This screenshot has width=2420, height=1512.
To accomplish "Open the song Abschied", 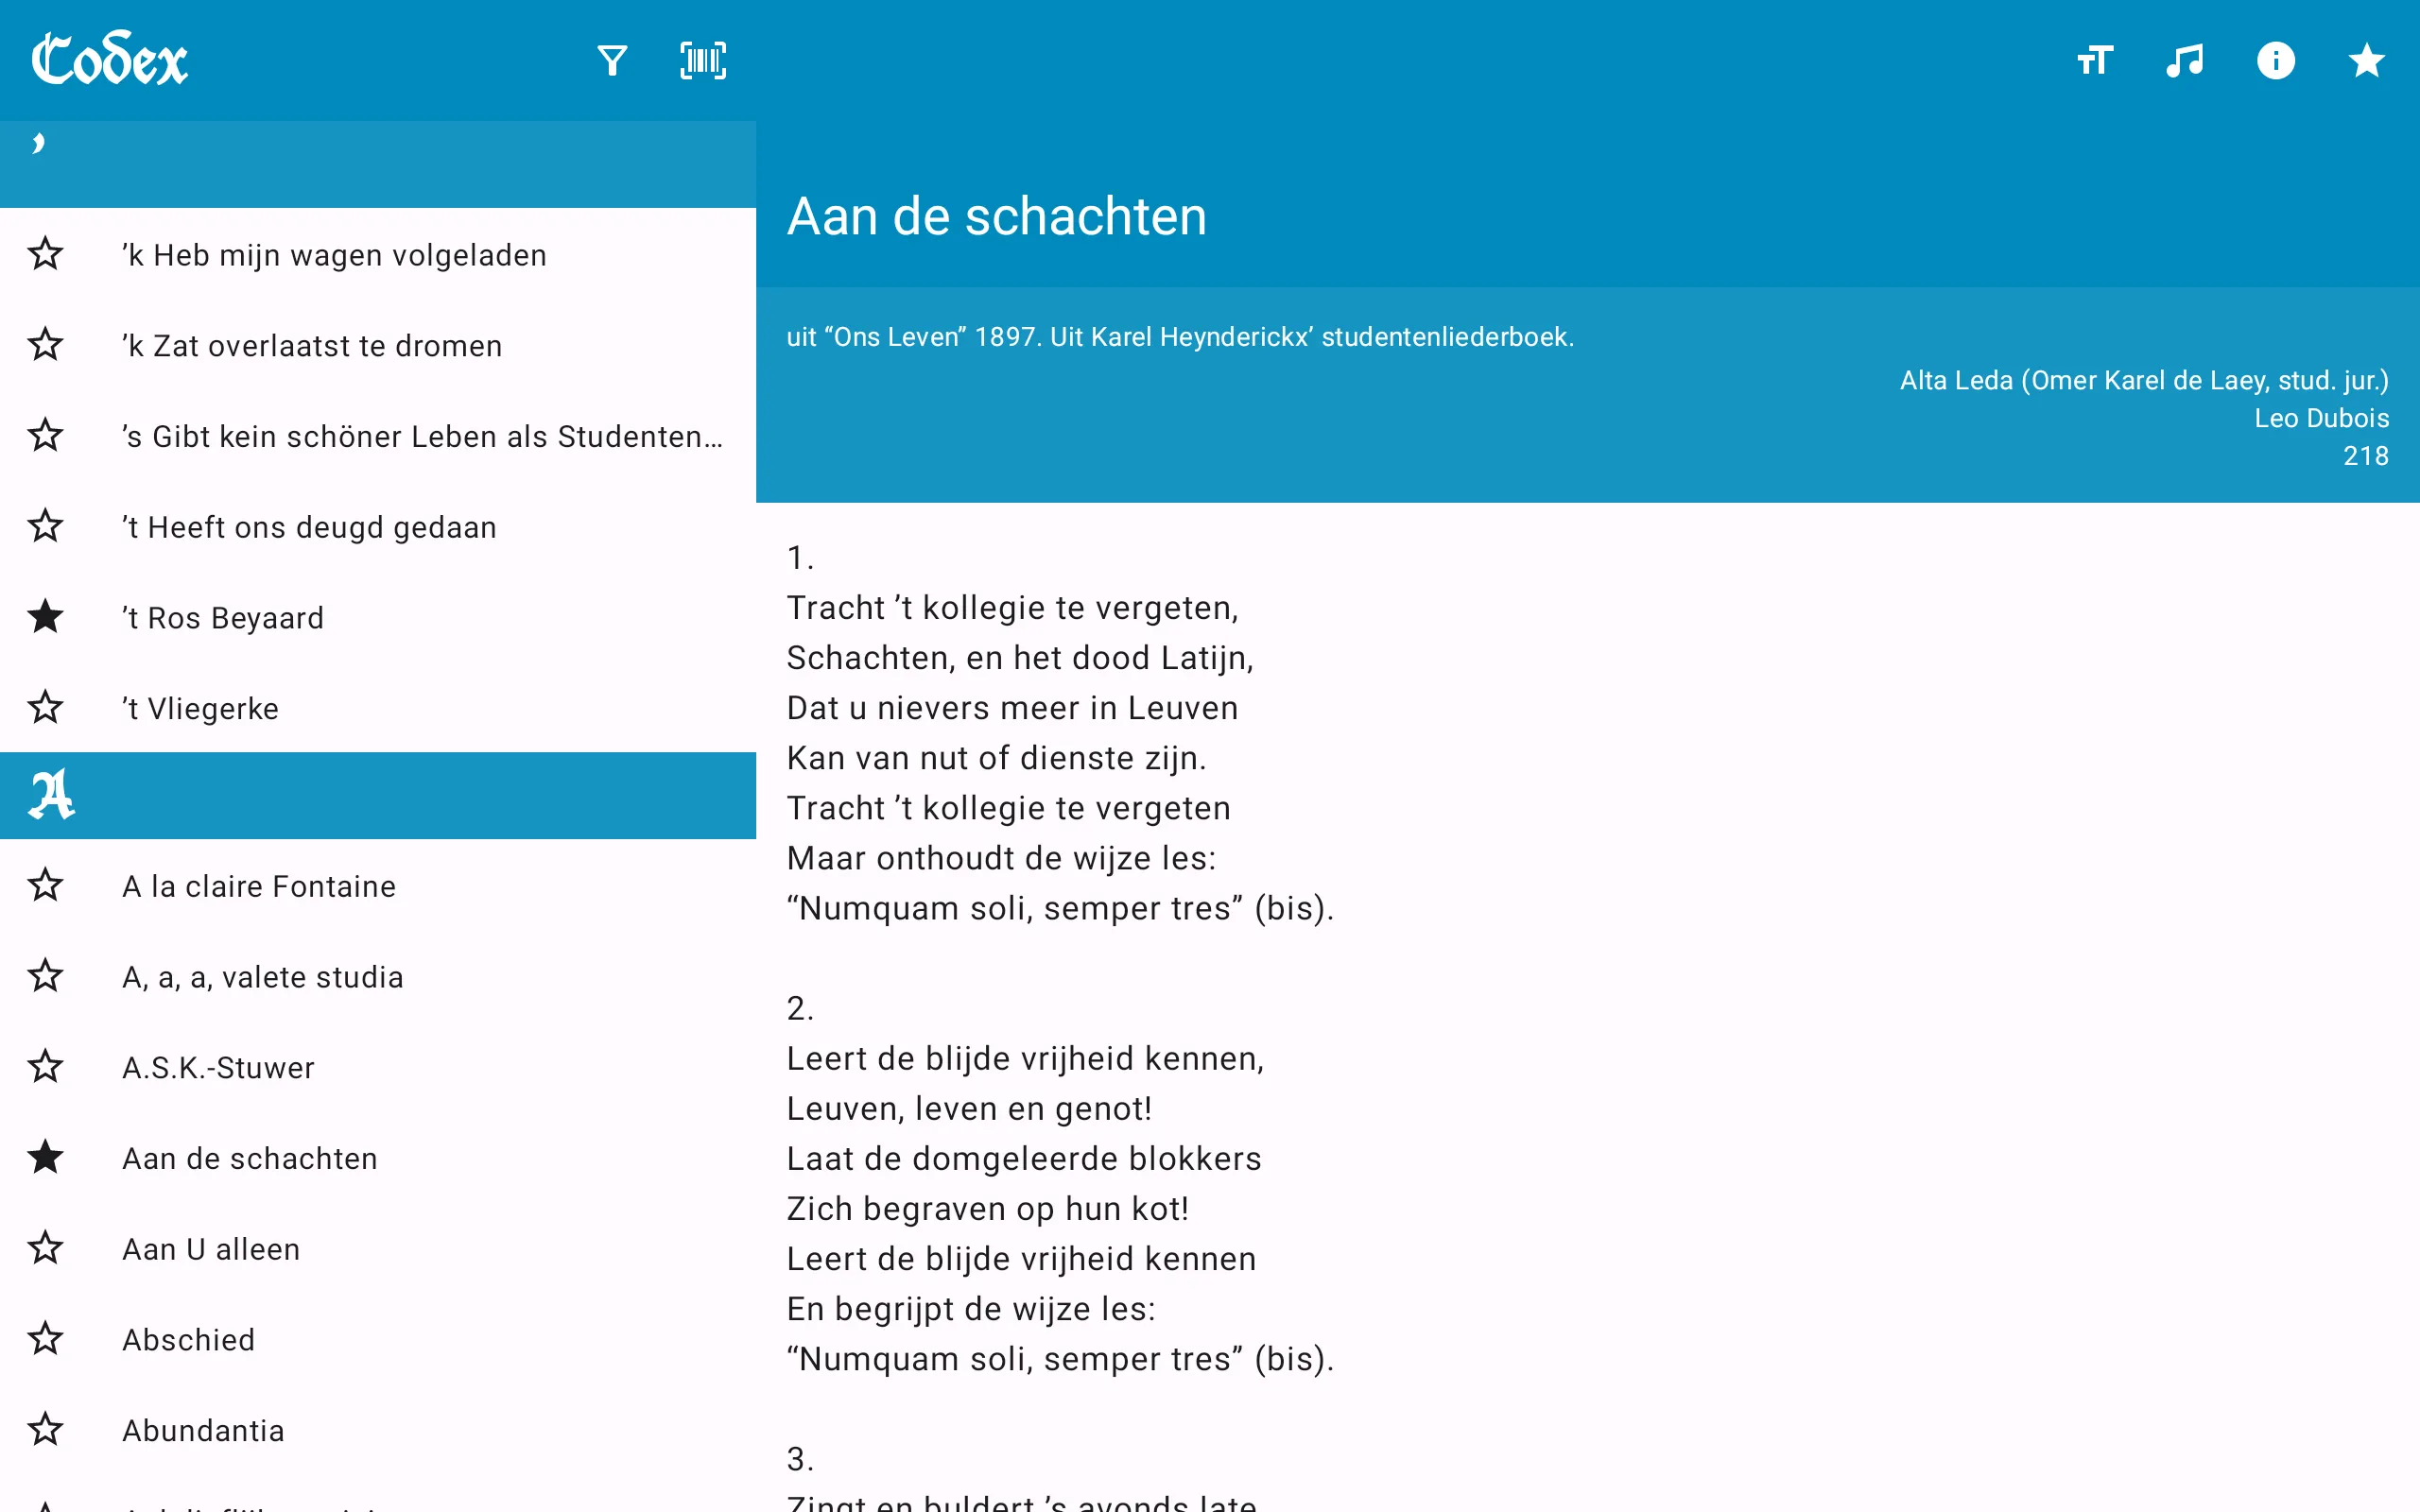I will click(189, 1340).
